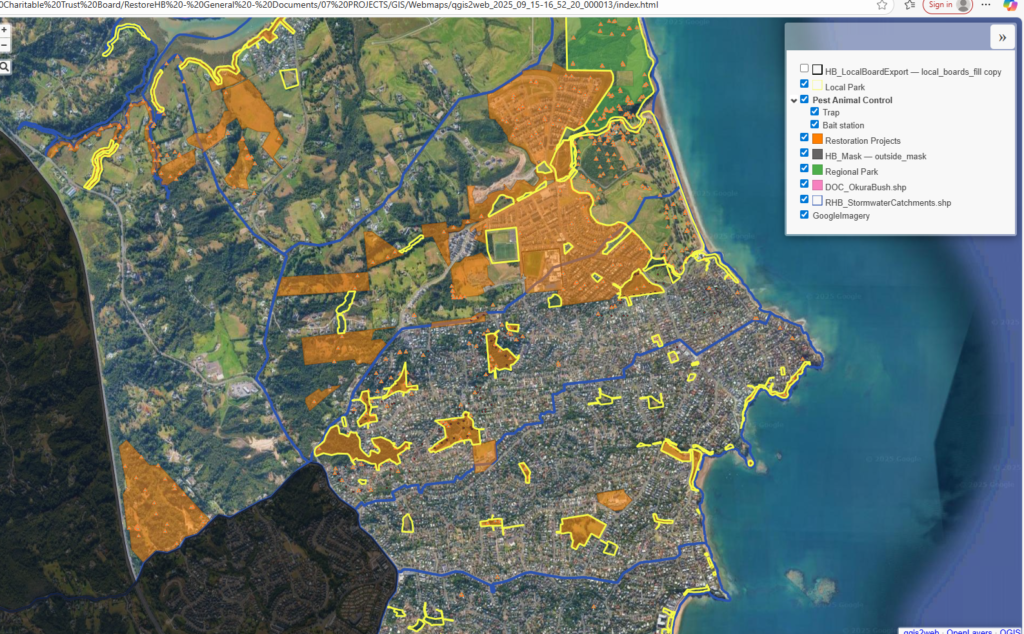Toggle off the Trap sublayer
This screenshot has width=1024, height=634.
814,112
